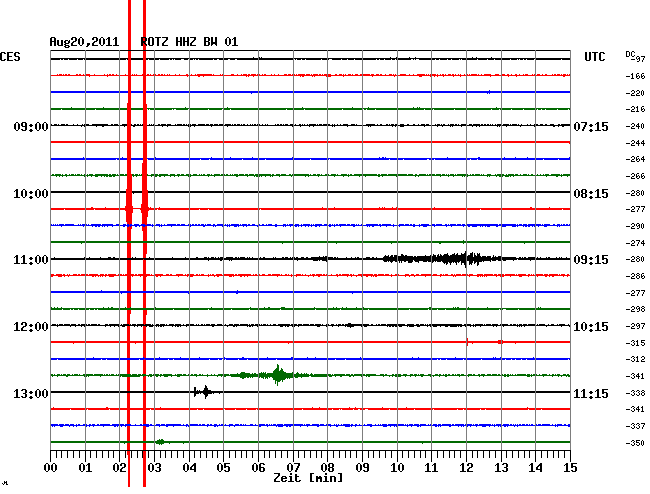
Task: Click the DC offset value -166
Action: (x=635, y=76)
